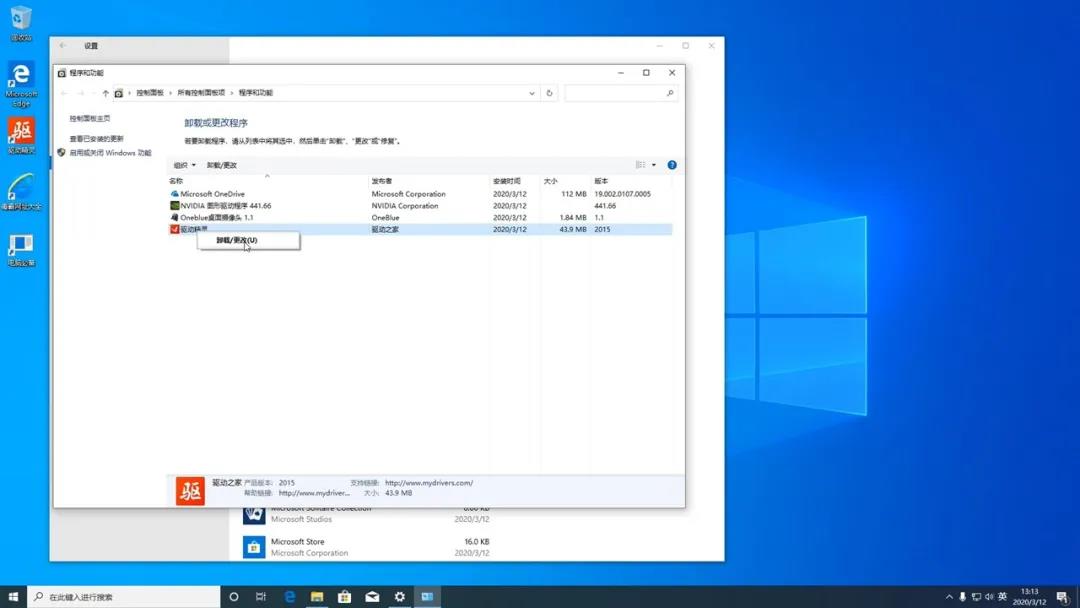Click the NVIDIA green icon in list
The height and width of the screenshot is (608, 1080).
[174, 206]
